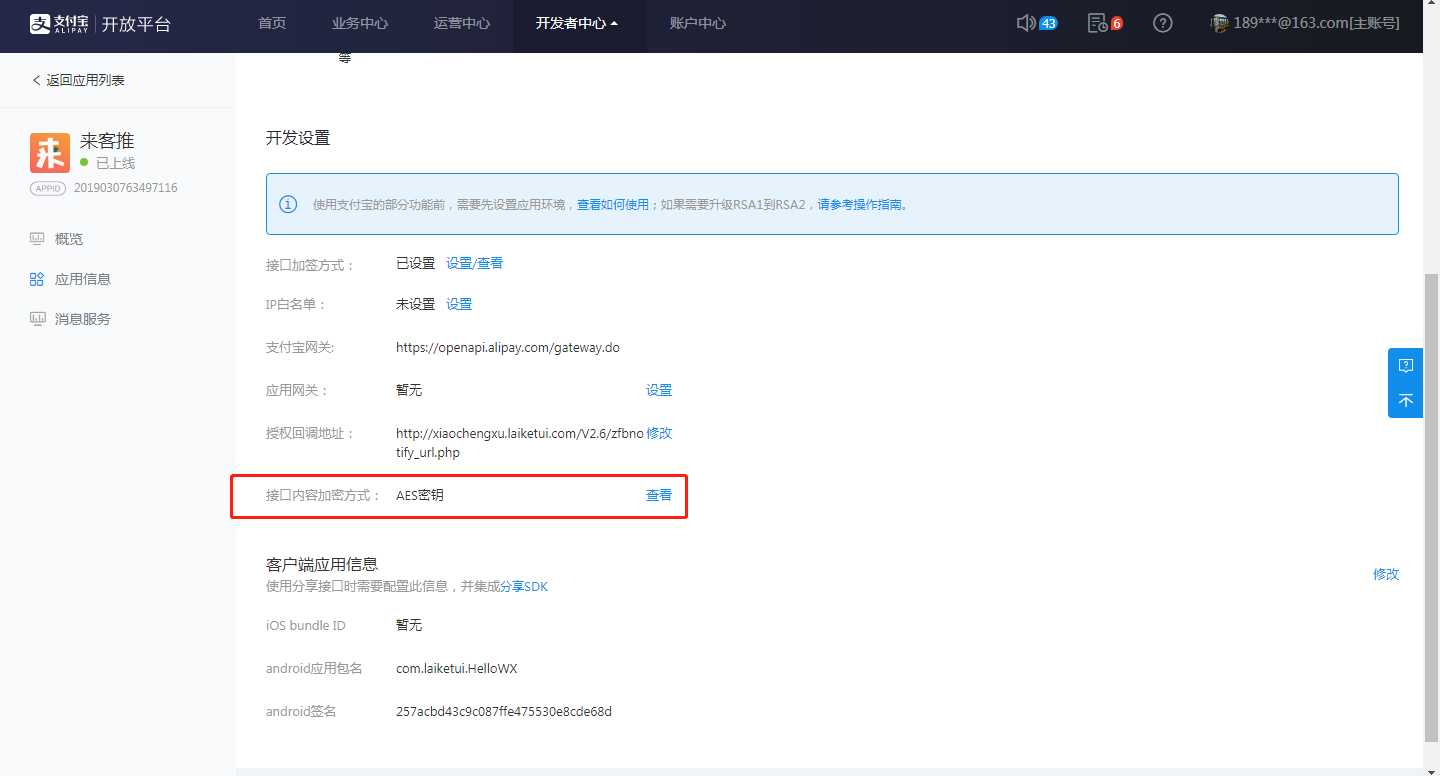Open the 运营中心 menu
The width and height of the screenshot is (1440, 776).
(x=462, y=23)
